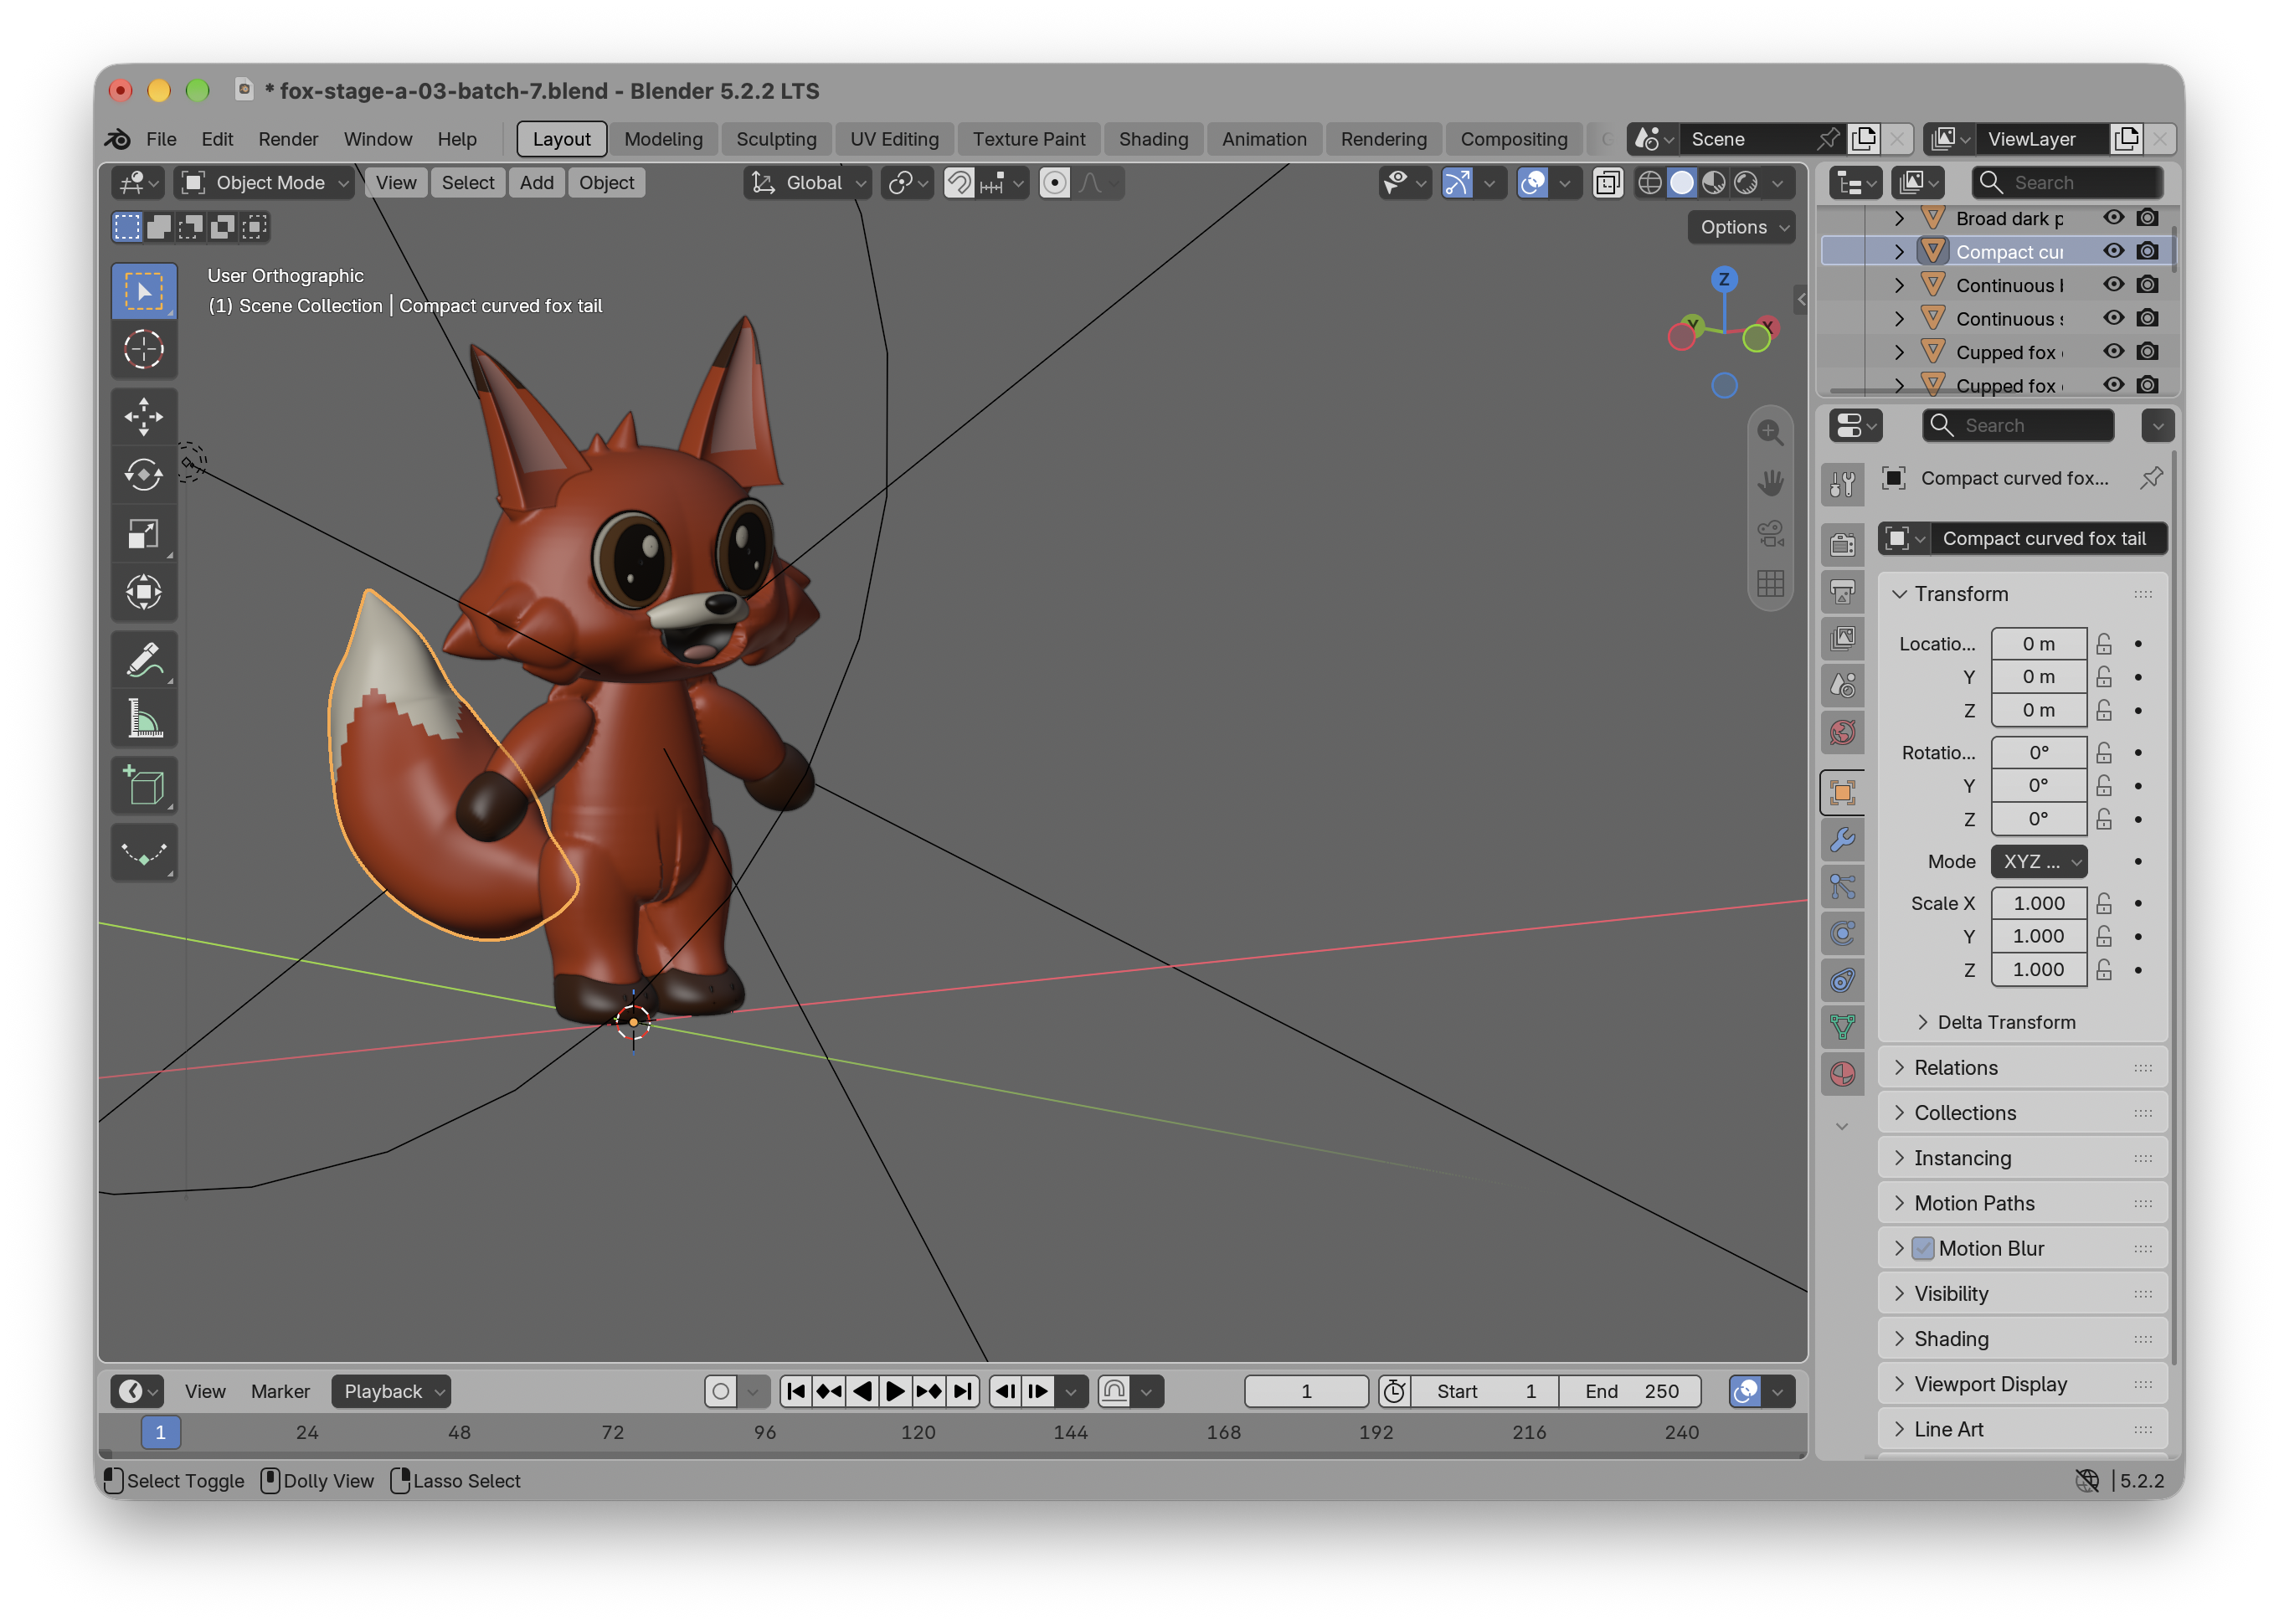
Task: Switch to the Sculpting workspace tab
Action: (776, 139)
